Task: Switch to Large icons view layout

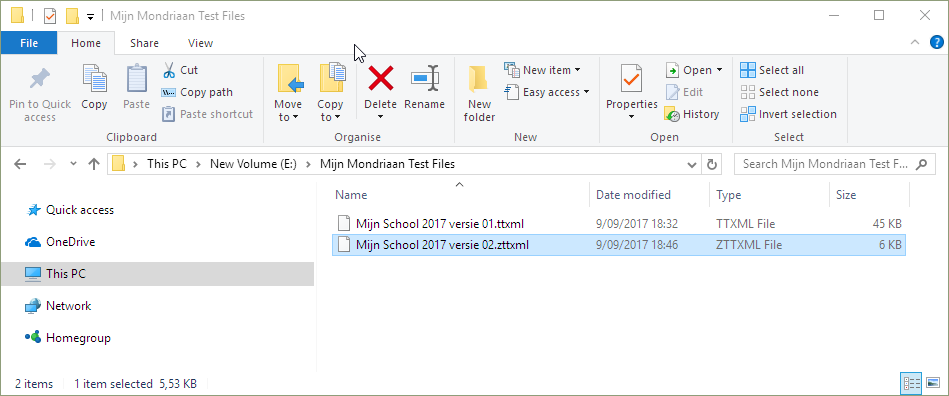Action: [933, 383]
